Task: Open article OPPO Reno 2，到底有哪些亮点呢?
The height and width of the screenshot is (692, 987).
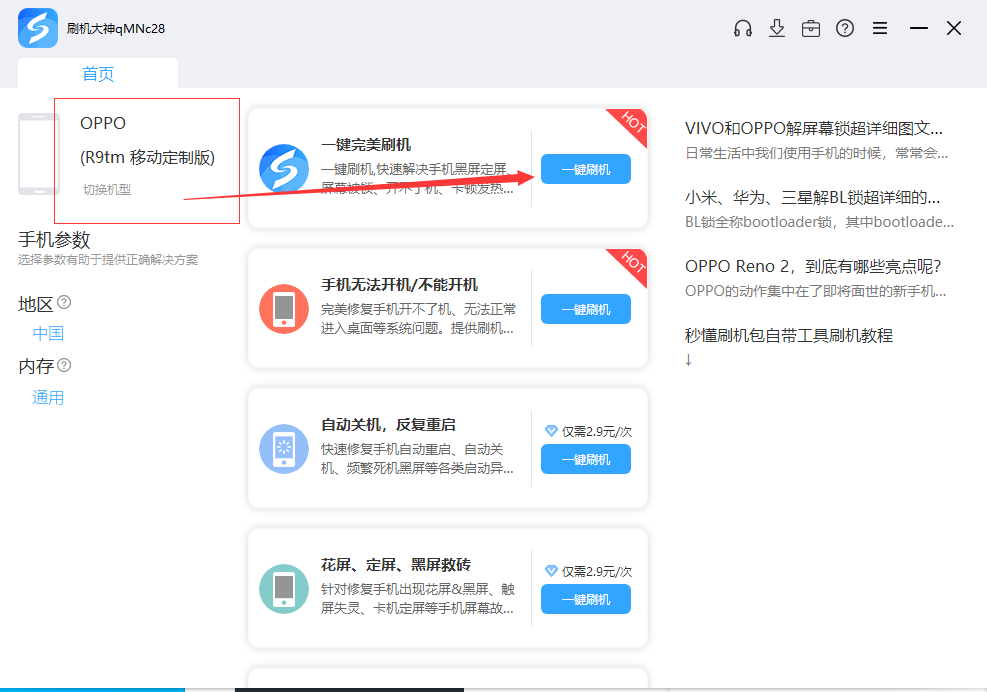Action: pyautogui.click(x=813, y=266)
